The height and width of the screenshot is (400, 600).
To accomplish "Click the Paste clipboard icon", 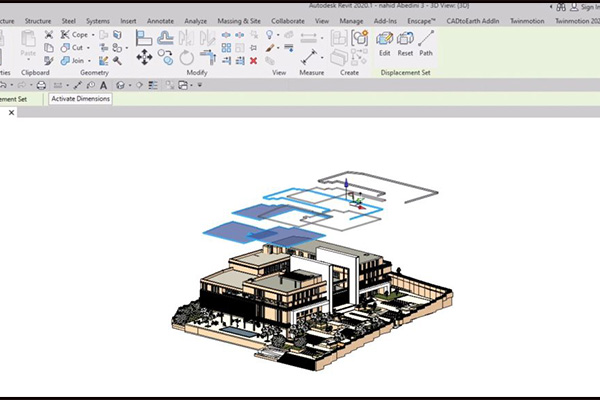I will coord(28,39).
